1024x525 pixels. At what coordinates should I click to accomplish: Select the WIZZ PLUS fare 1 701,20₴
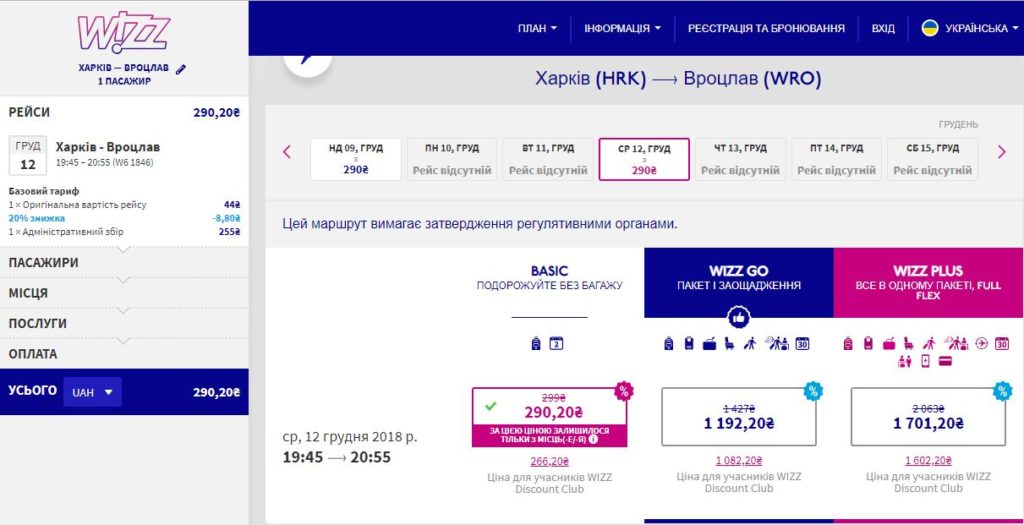click(928, 417)
